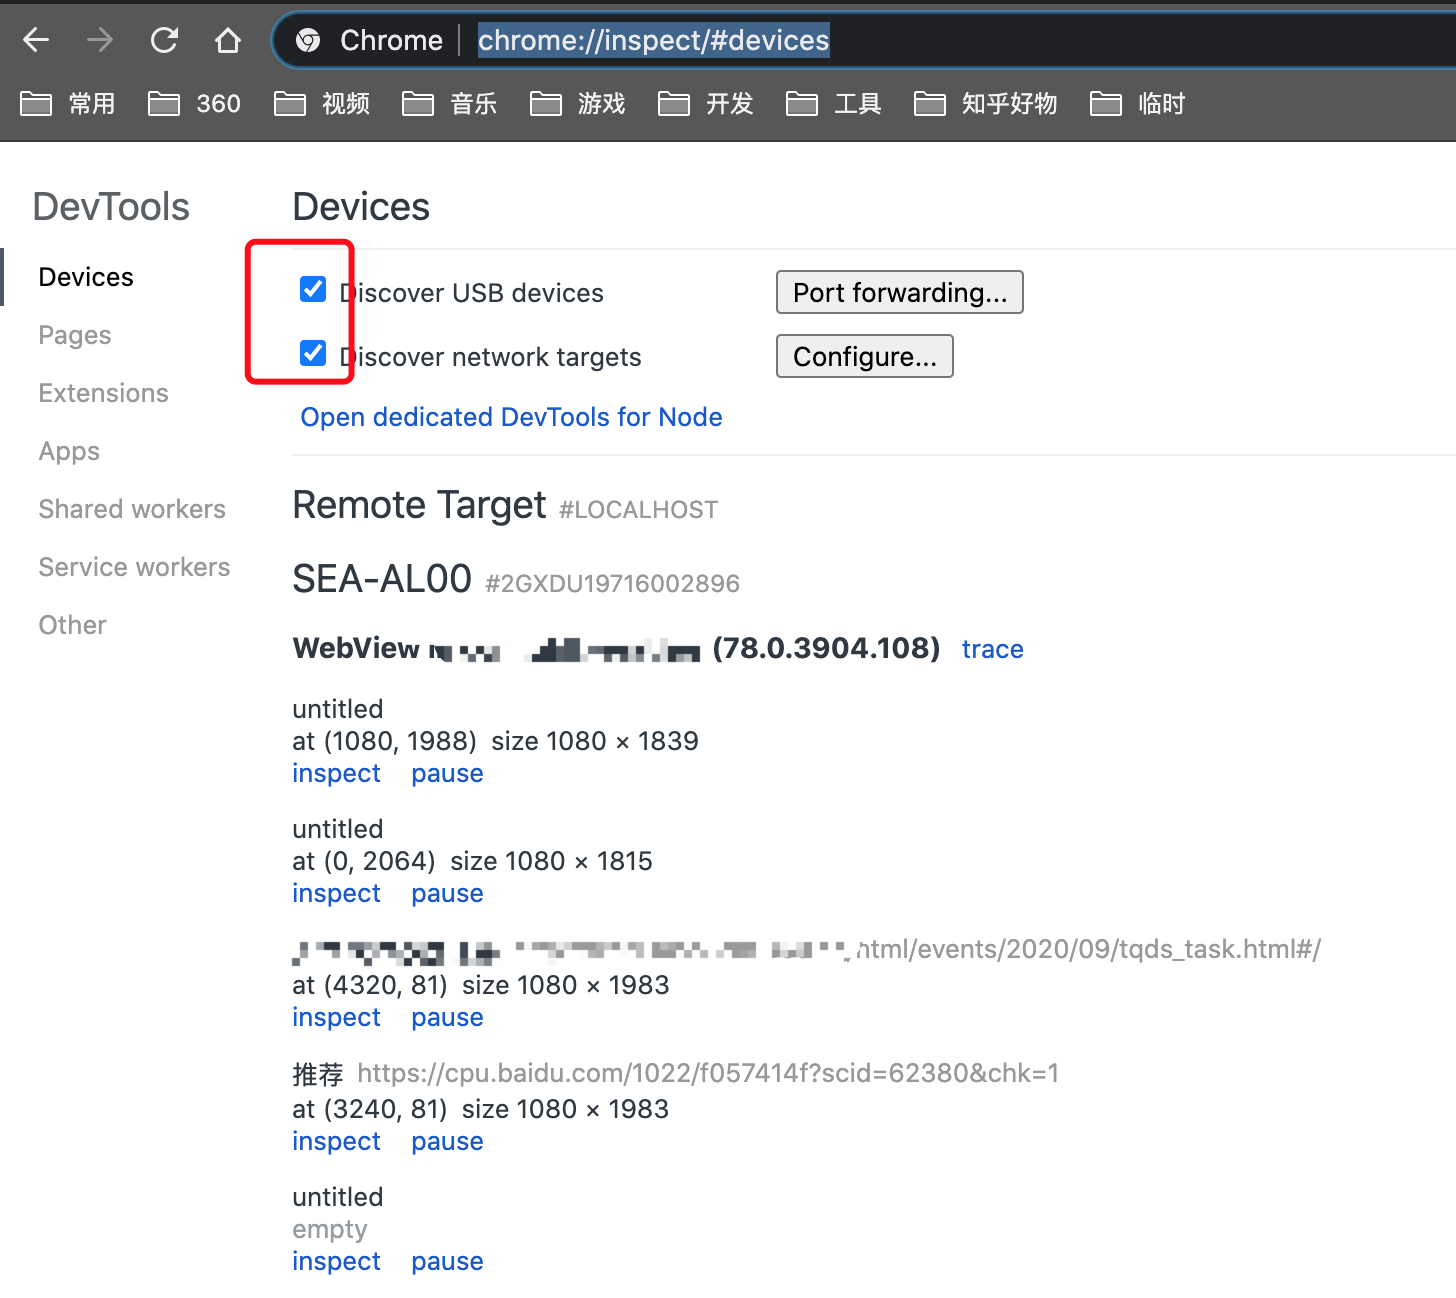Open the 游戏 bookmarks folder
This screenshot has width=1456, height=1298.
coord(579,103)
